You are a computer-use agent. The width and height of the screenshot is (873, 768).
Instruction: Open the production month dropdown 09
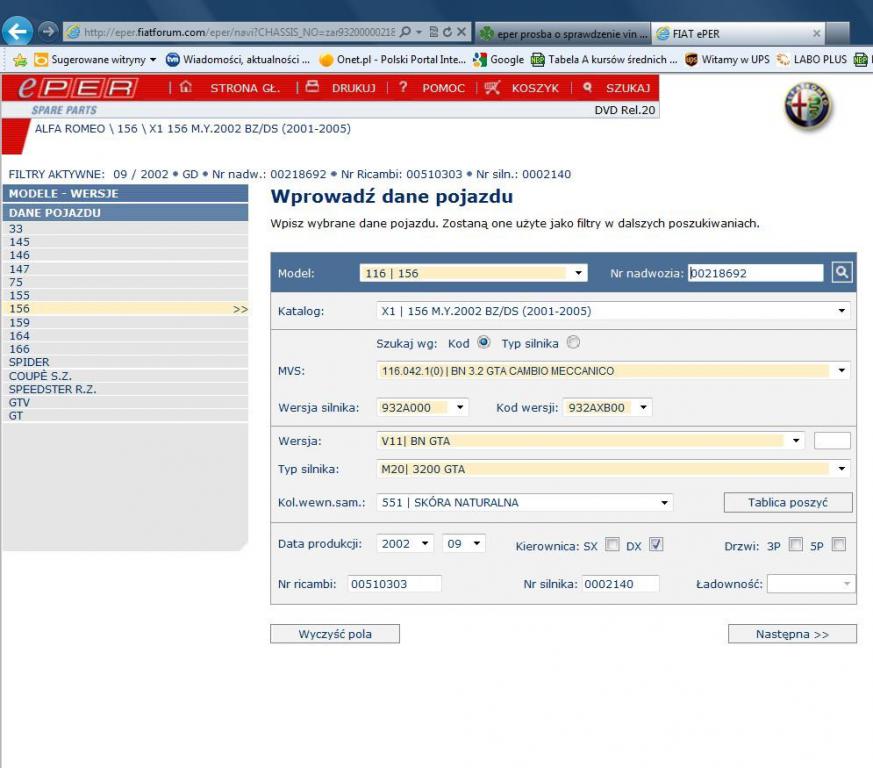463,544
